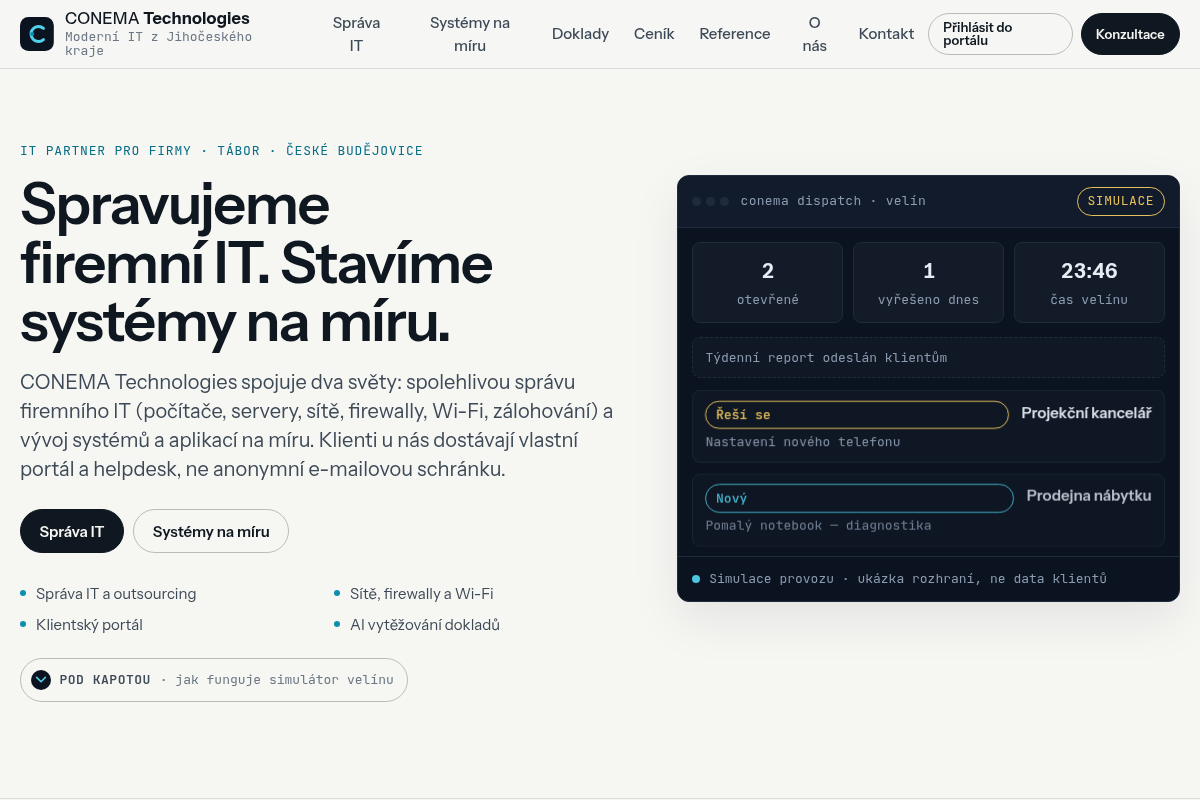Click the Konzultace button
1200x800 pixels.
(x=1130, y=34)
